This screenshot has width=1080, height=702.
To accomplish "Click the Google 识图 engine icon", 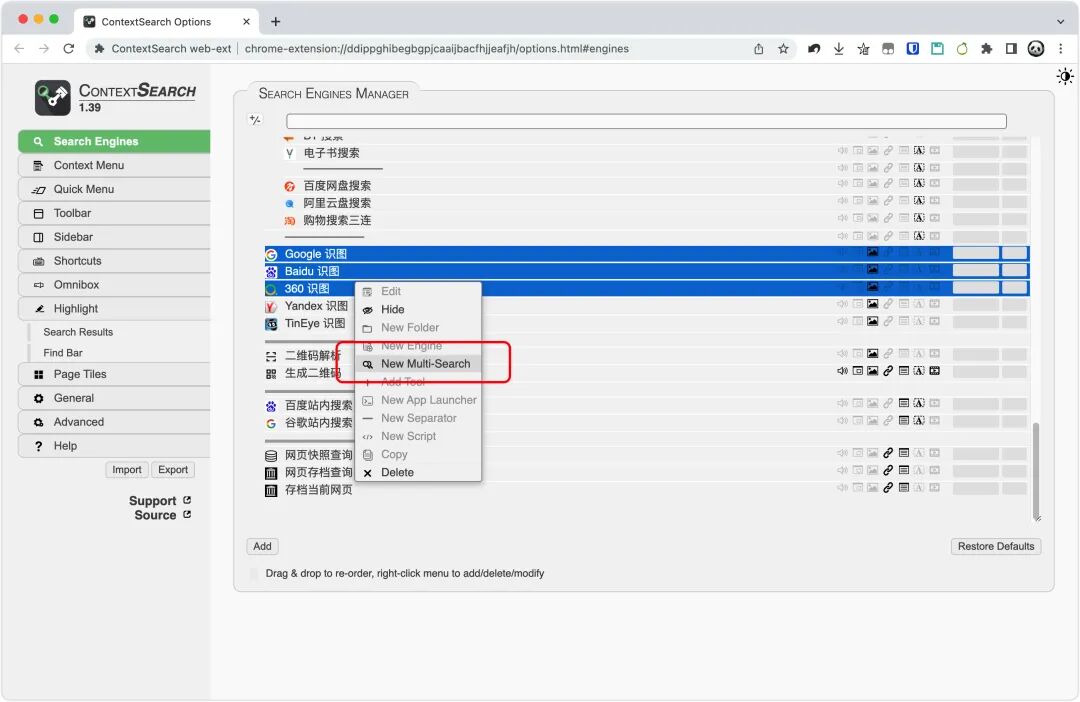I will click(x=271, y=254).
